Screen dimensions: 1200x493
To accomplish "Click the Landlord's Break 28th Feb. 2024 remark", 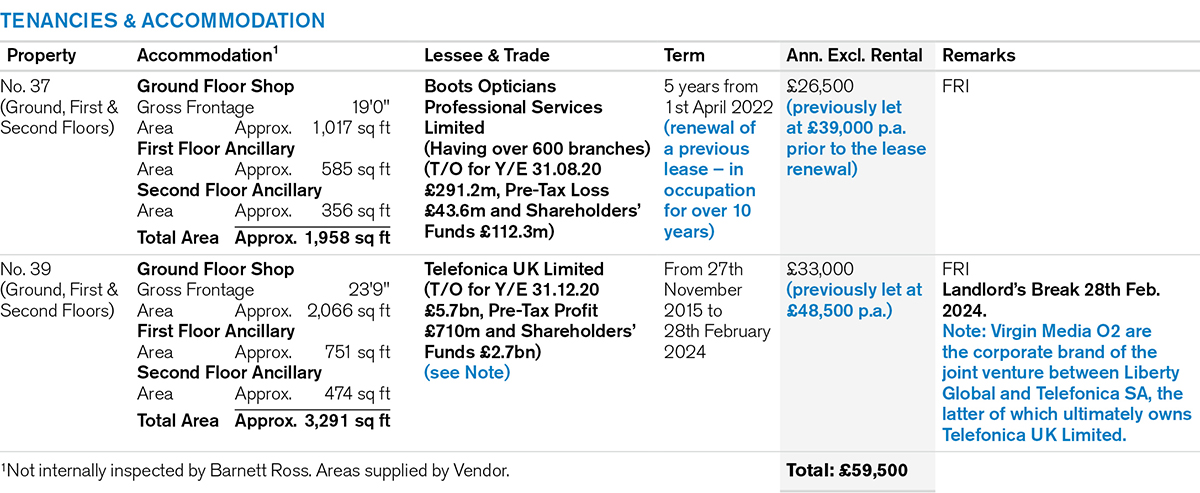I will click(x=1049, y=300).
